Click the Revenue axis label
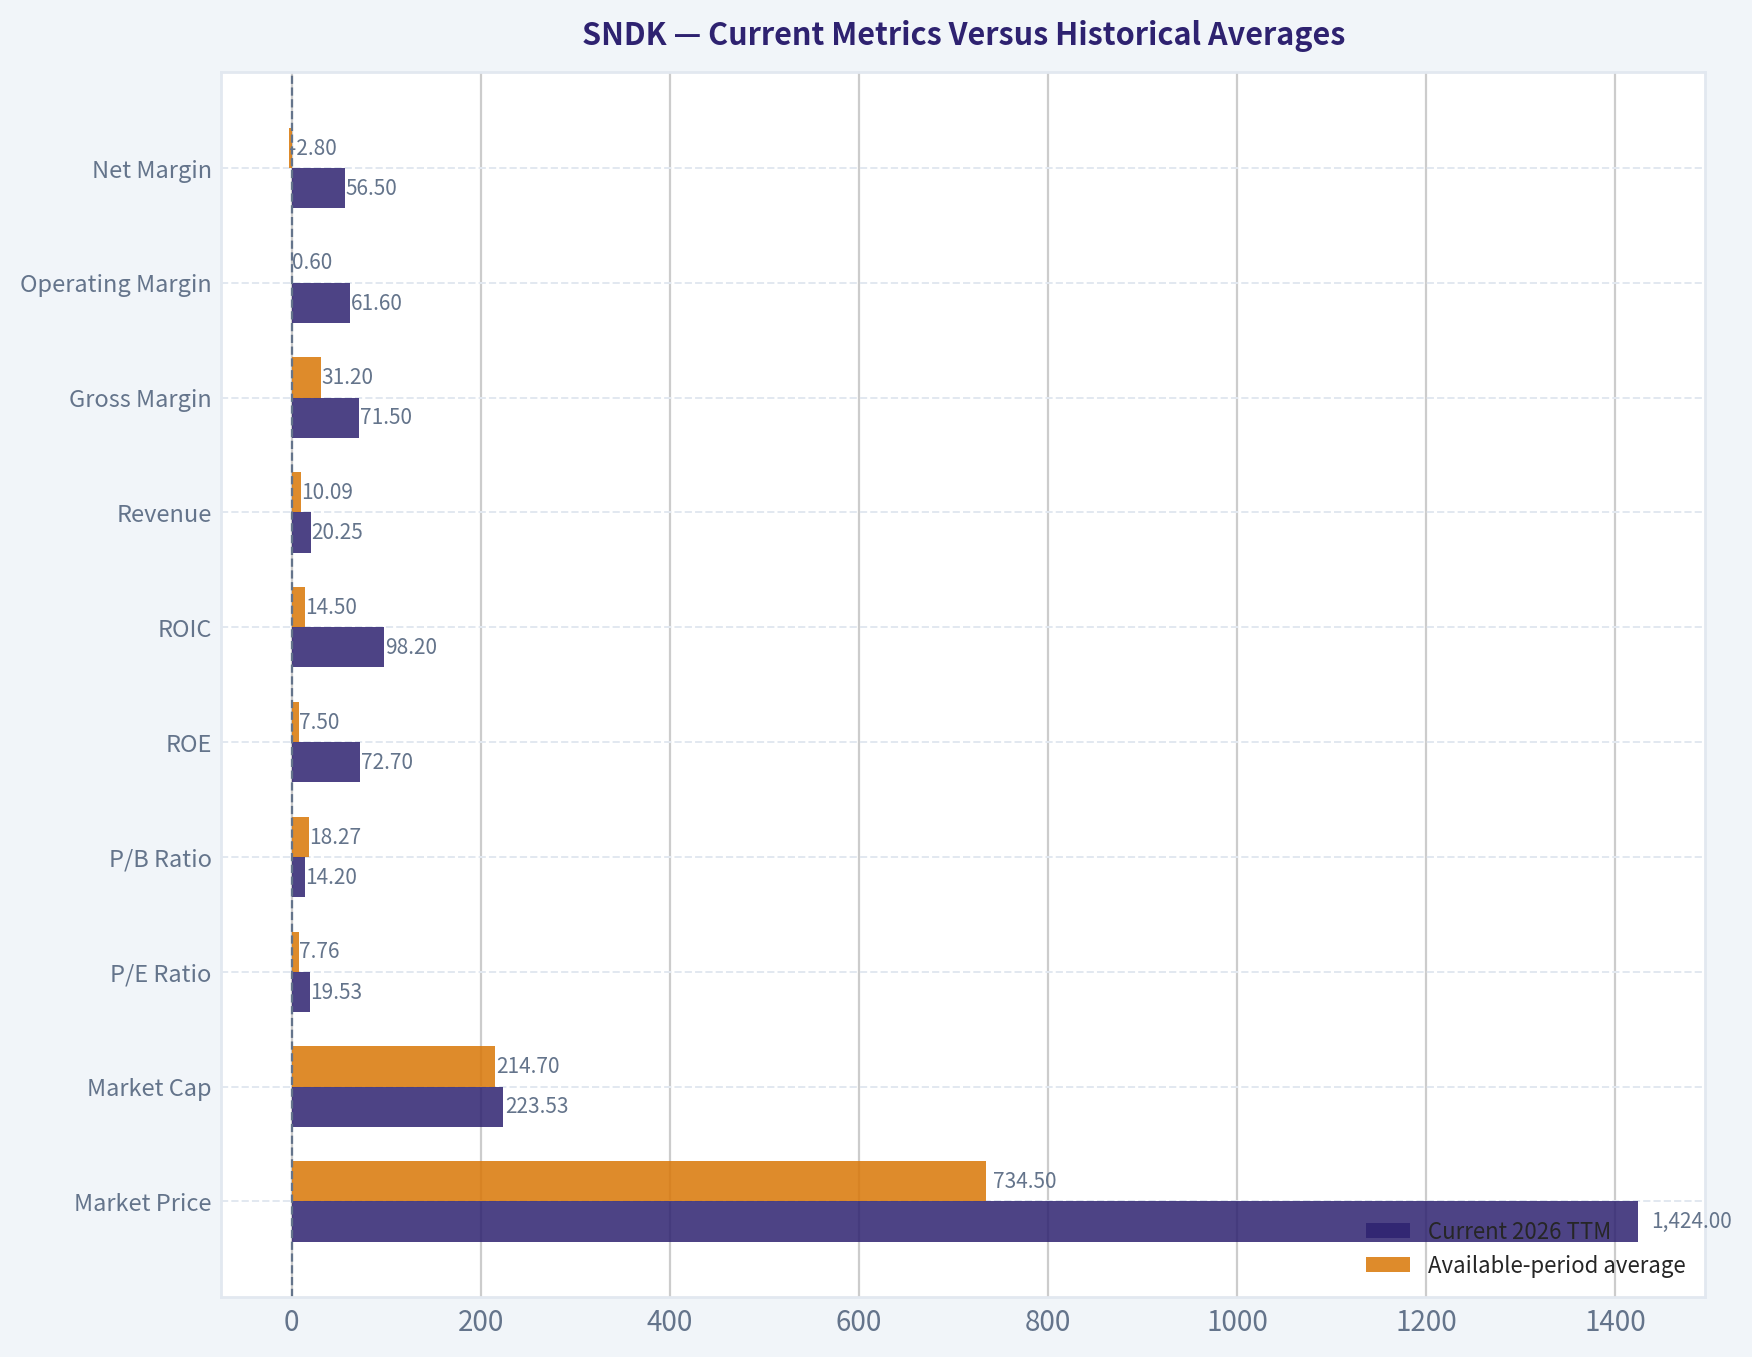This screenshot has width=1752, height=1357. pyautogui.click(x=164, y=514)
